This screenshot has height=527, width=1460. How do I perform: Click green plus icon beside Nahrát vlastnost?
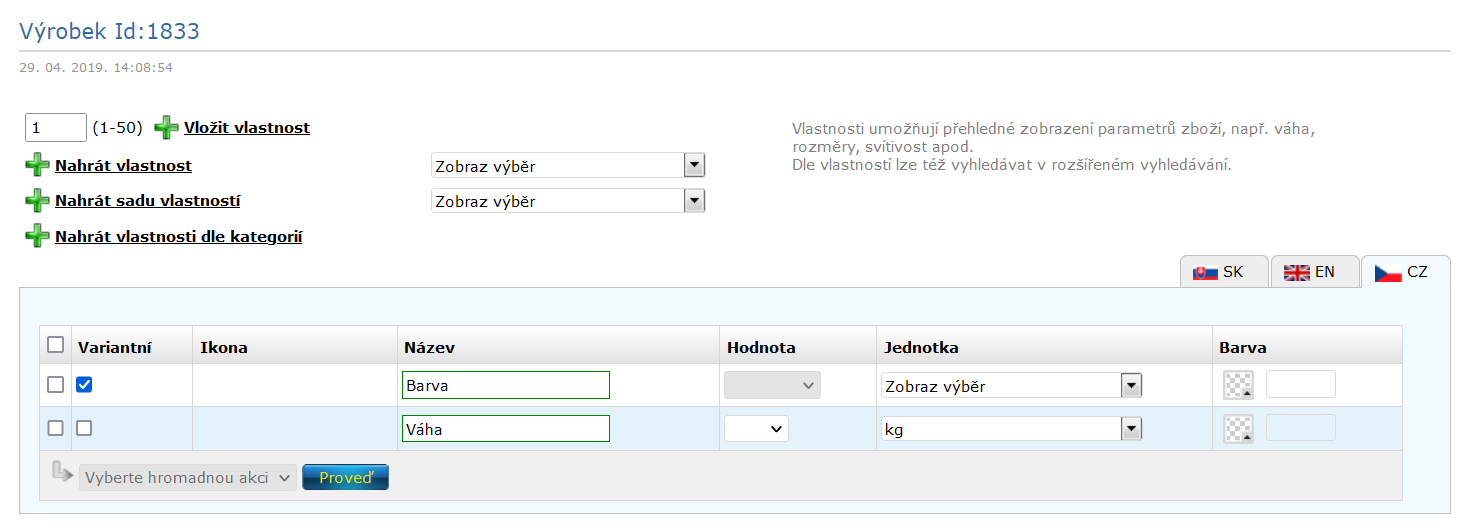coord(37,166)
